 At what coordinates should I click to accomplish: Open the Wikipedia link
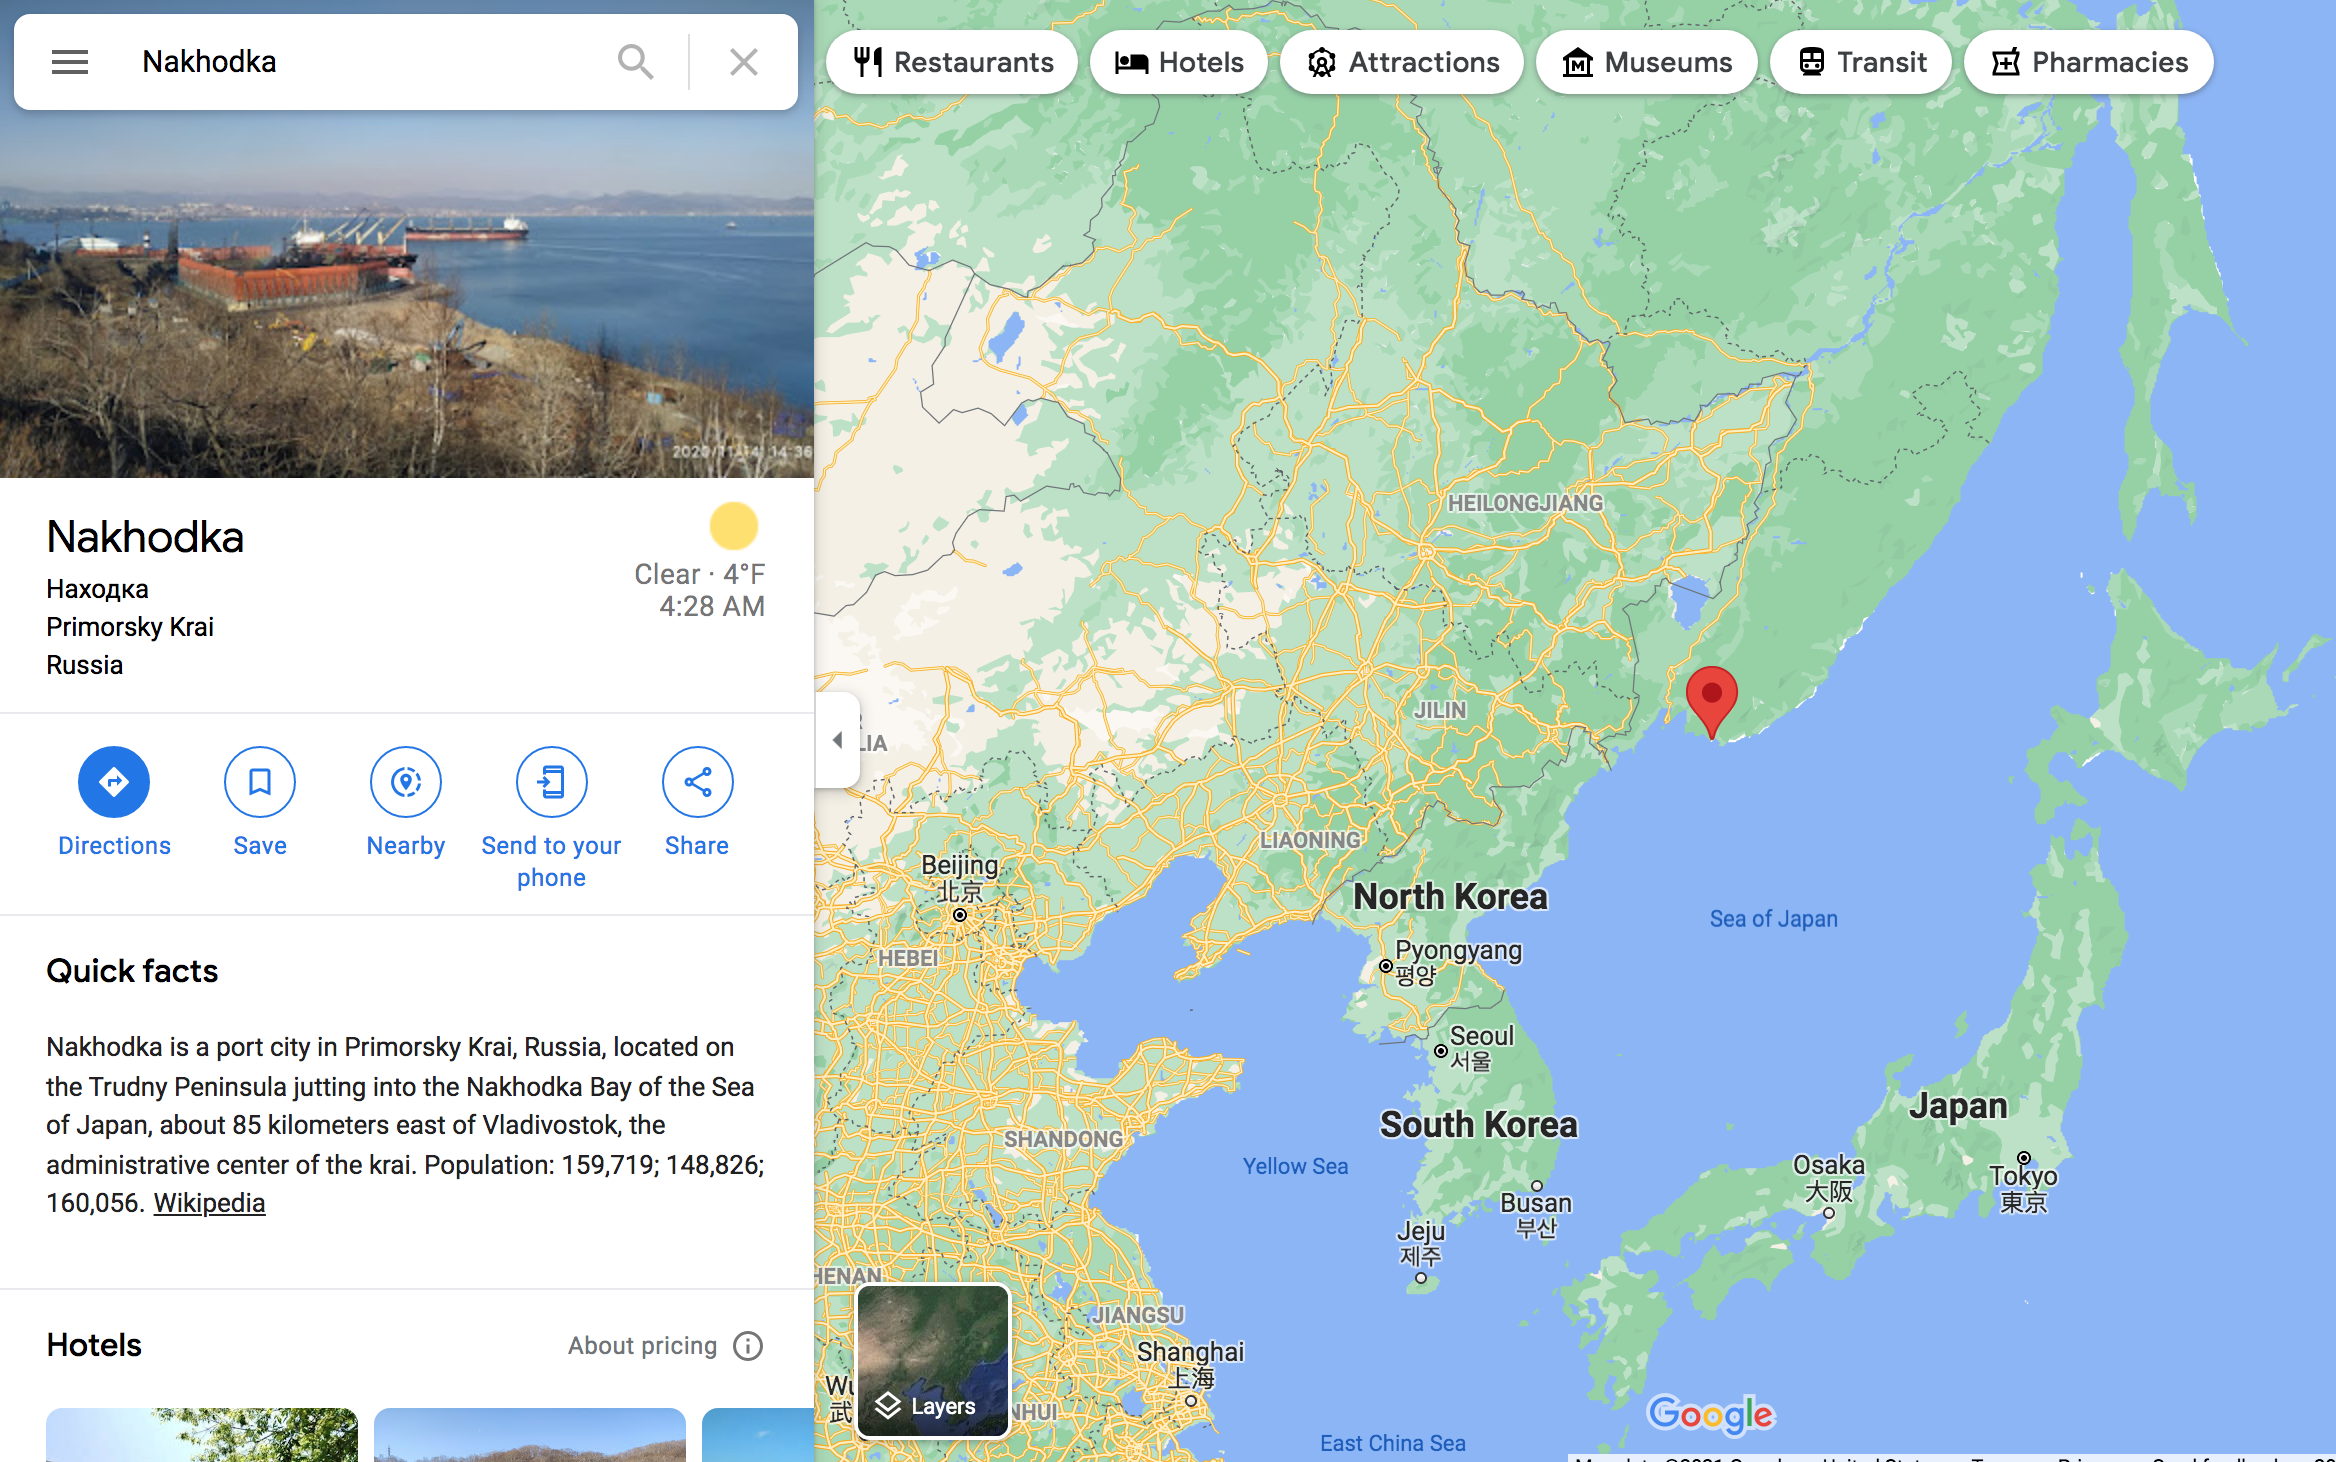click(x=209, y=1203)
